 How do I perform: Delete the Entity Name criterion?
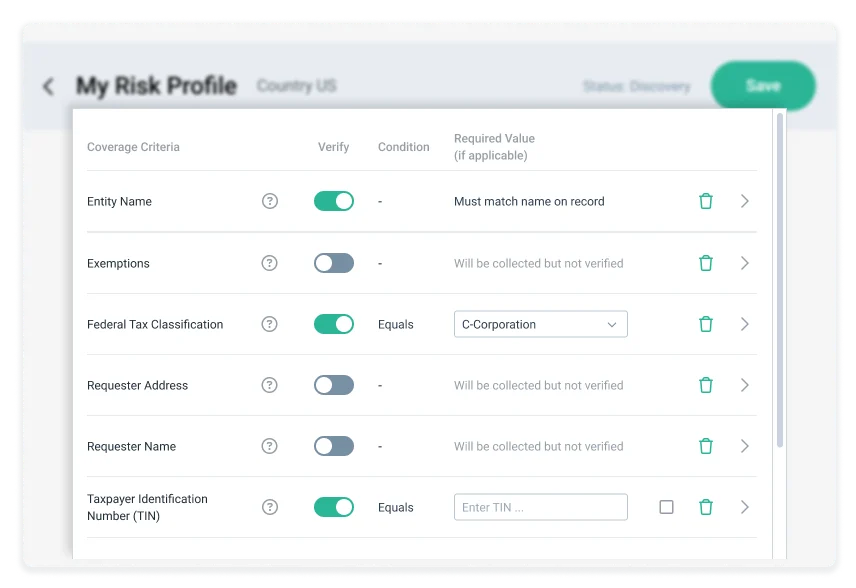pos(706,201)
